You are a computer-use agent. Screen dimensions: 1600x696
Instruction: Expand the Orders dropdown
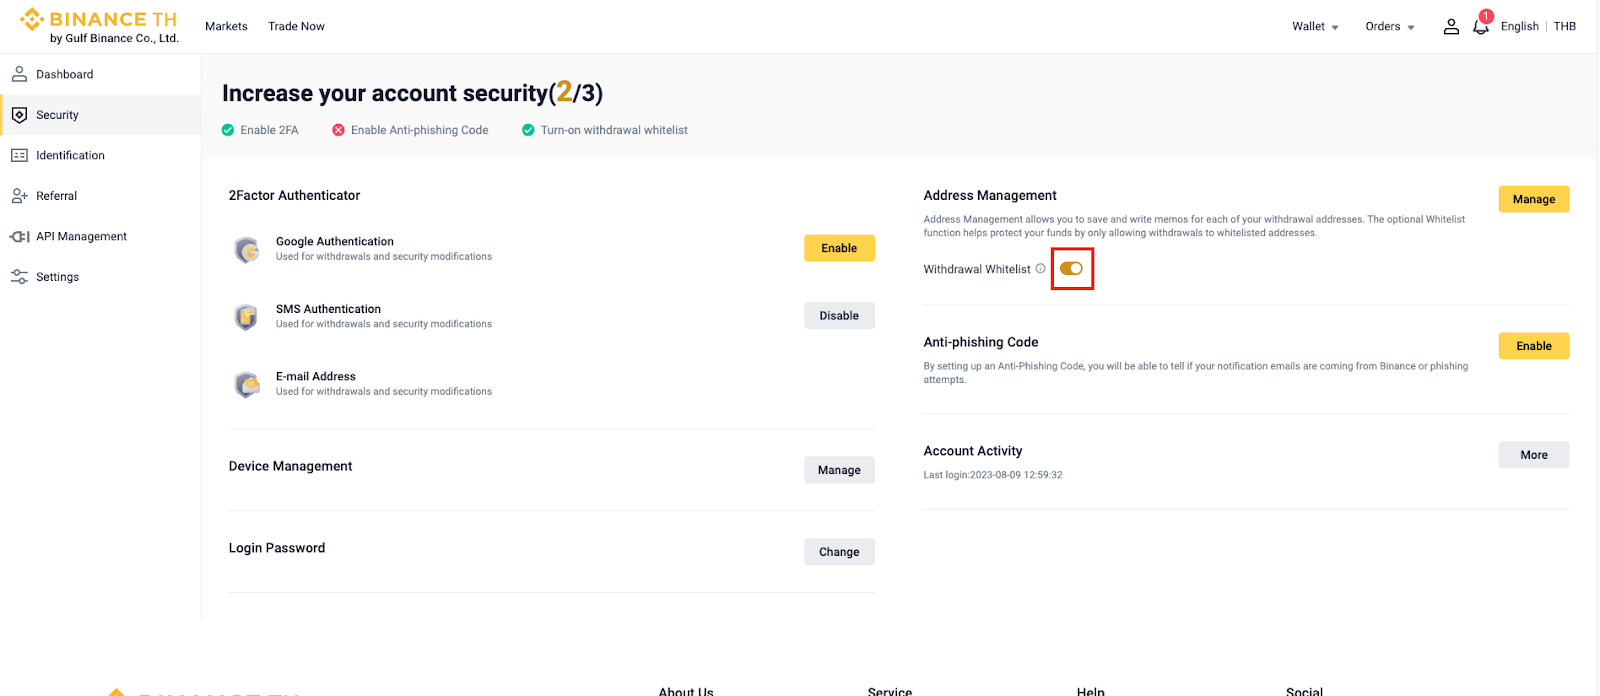(1389, 27)
